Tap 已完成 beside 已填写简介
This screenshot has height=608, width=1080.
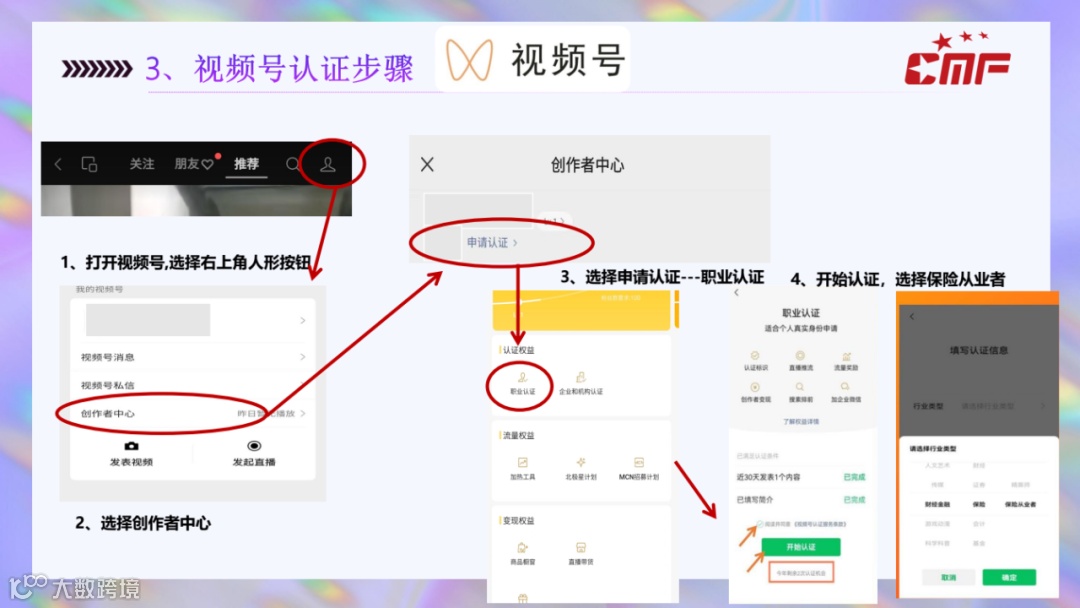(854, 499)
